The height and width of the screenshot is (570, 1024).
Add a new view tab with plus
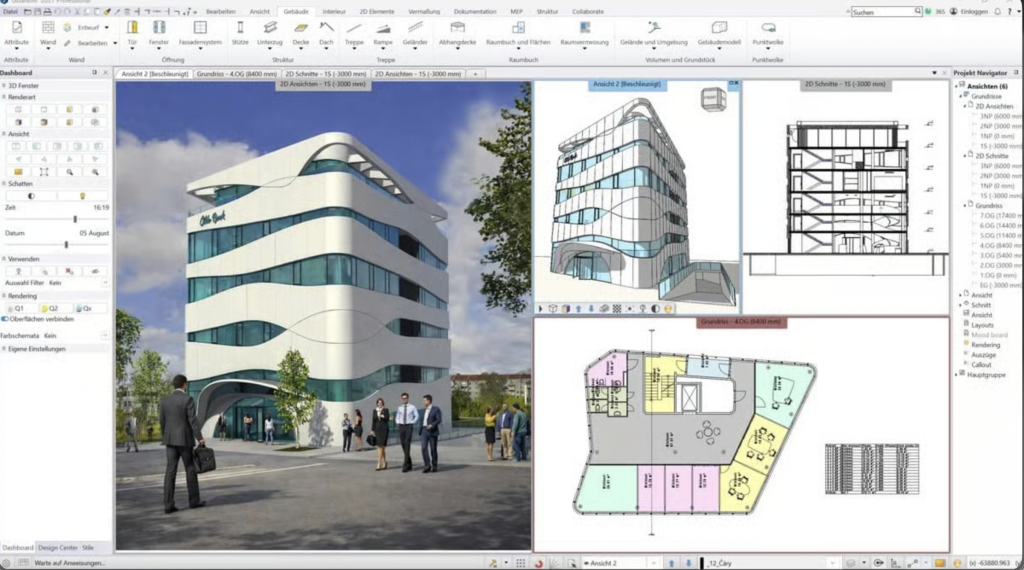pos(475,74)
